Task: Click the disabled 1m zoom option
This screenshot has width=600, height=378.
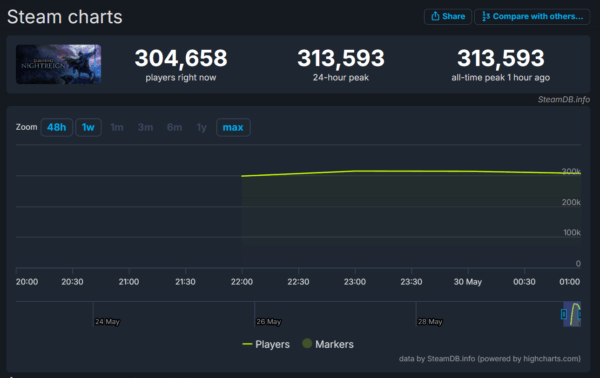Action: (117, 127)
